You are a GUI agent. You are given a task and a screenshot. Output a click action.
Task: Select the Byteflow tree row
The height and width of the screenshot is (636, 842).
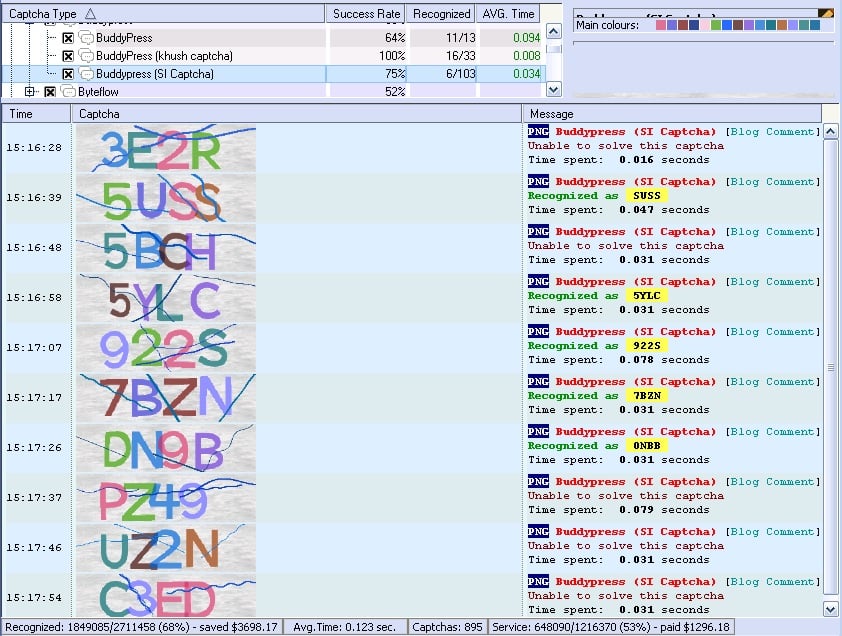pyautogui.click(x=271, y=92)
